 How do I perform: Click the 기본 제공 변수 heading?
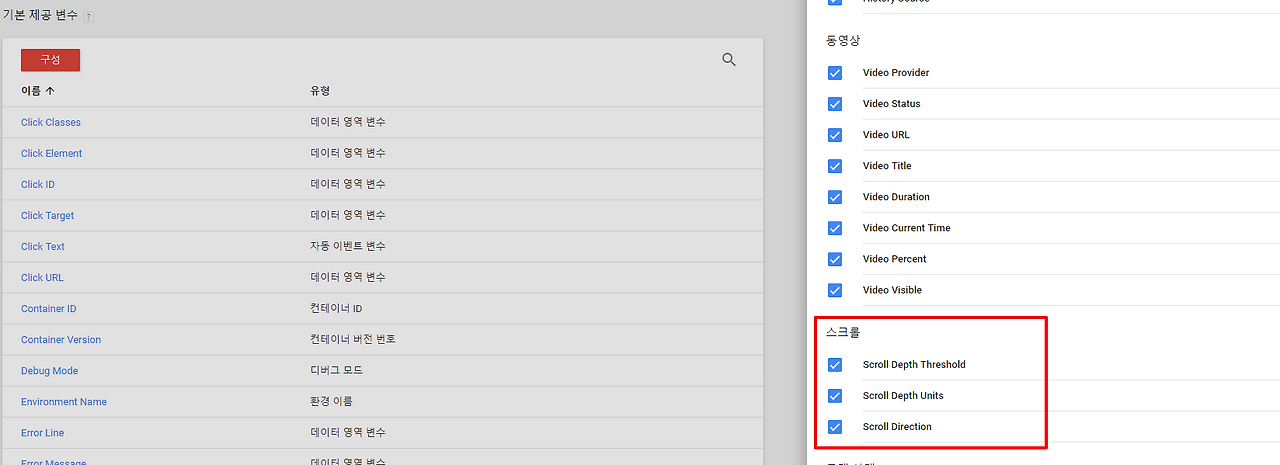(40, 16)
